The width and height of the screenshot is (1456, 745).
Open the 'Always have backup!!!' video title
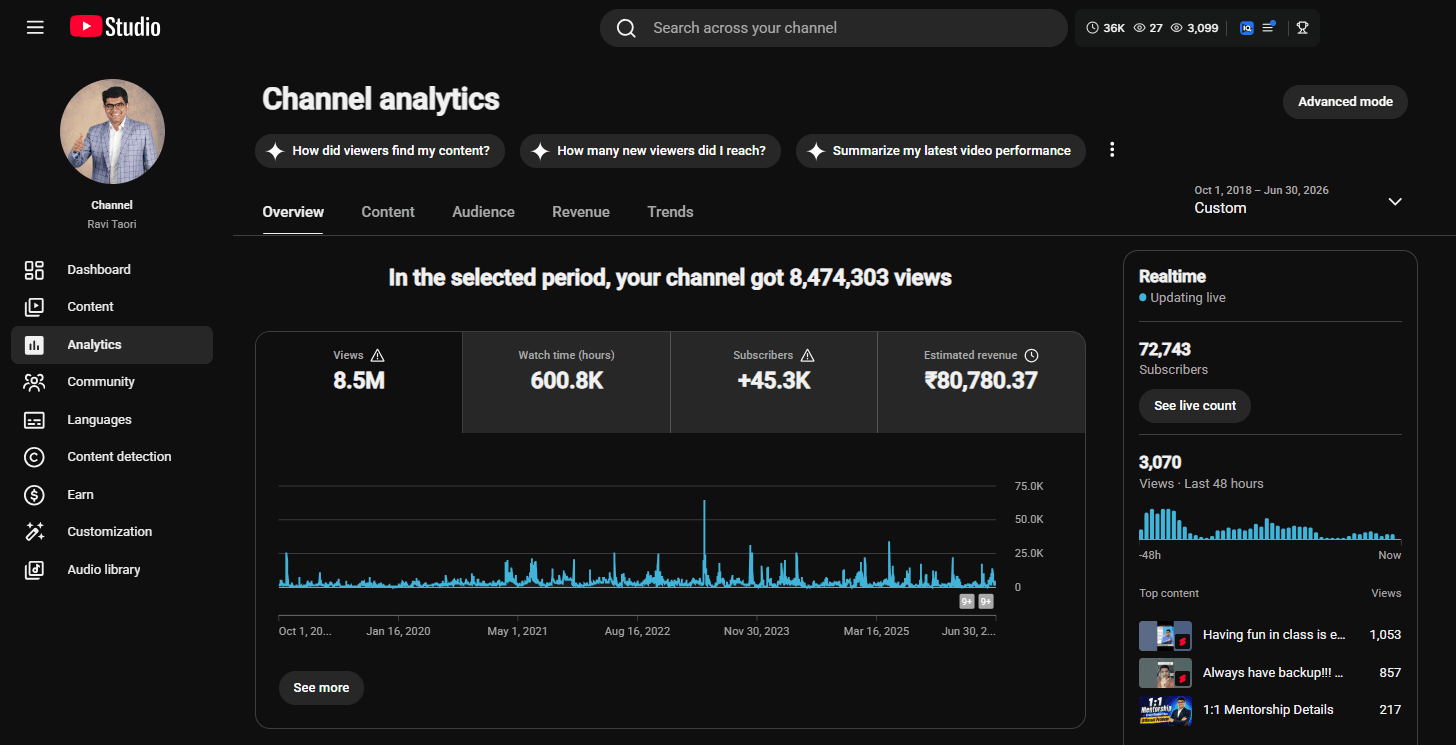[1273, 673]
